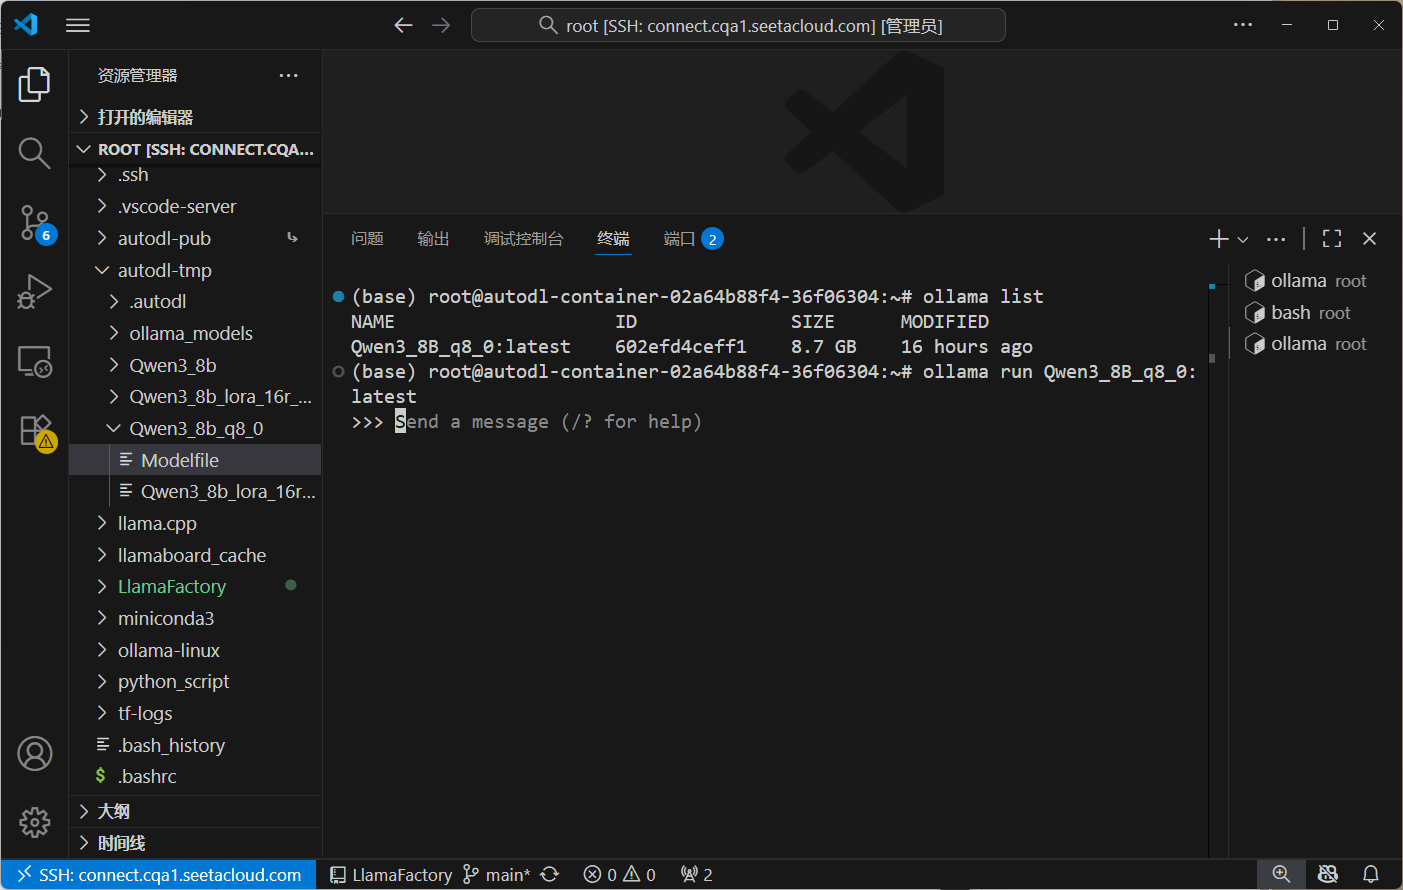Select the last ollama terminal instance

[x=1306, y=344]
